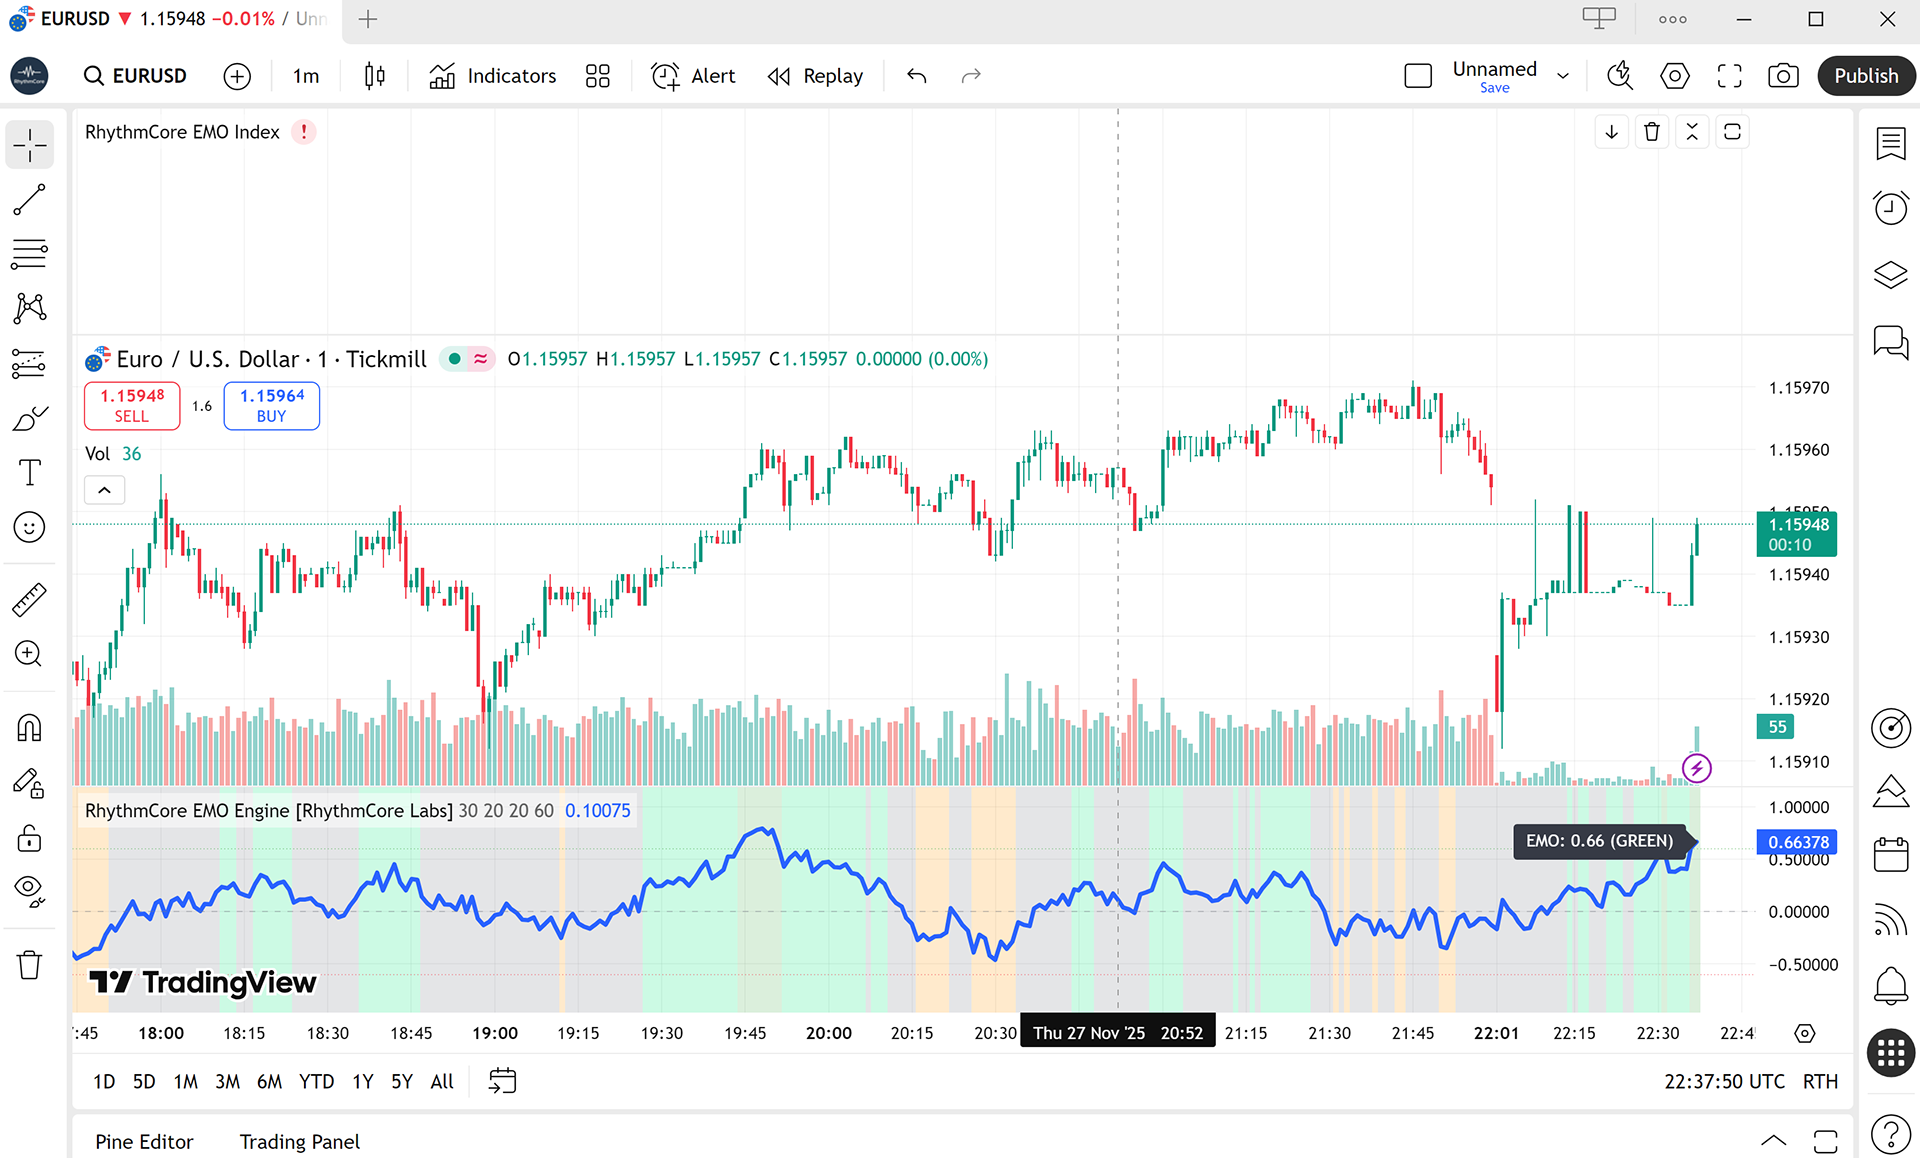
Task: Select the trend line drawing tool
Action: (29, 200)
